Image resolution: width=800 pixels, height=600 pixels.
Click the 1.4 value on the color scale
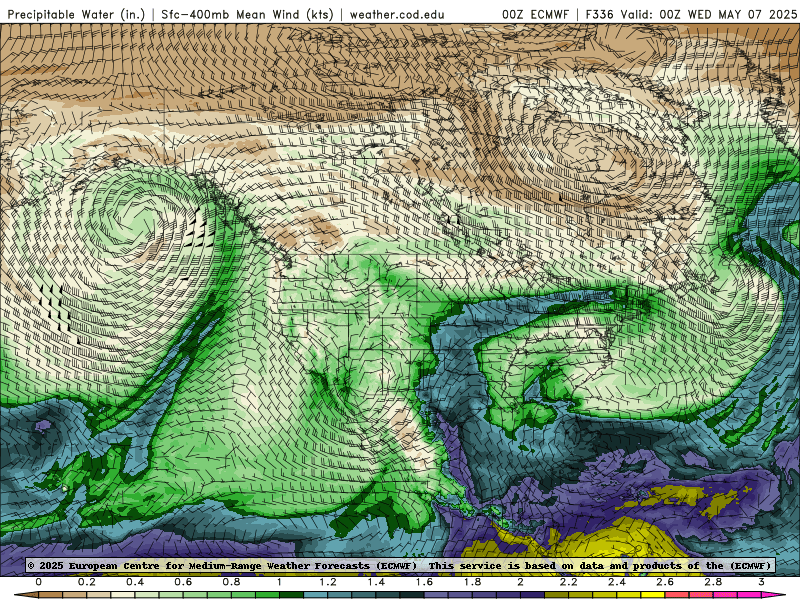point(376,582)
